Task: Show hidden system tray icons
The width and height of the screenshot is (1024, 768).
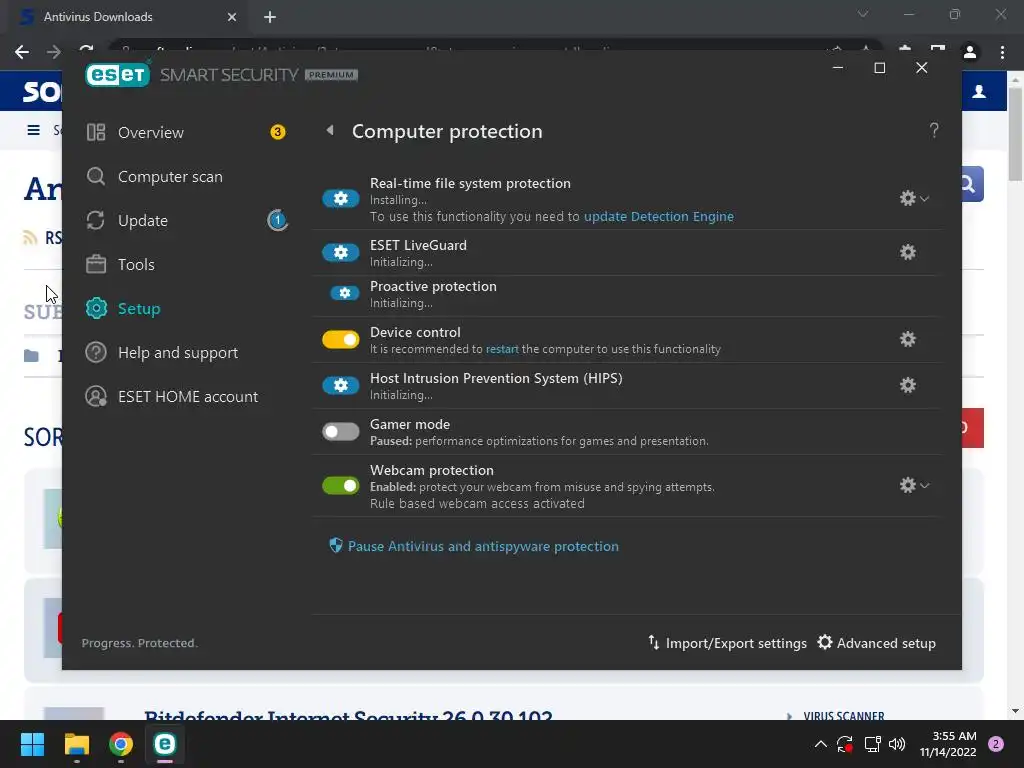Action: click(821, 744)
